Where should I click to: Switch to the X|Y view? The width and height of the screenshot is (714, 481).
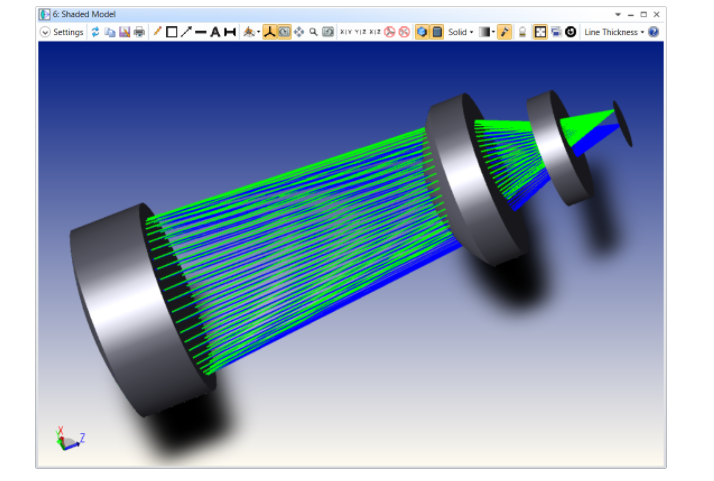[346, 32]
